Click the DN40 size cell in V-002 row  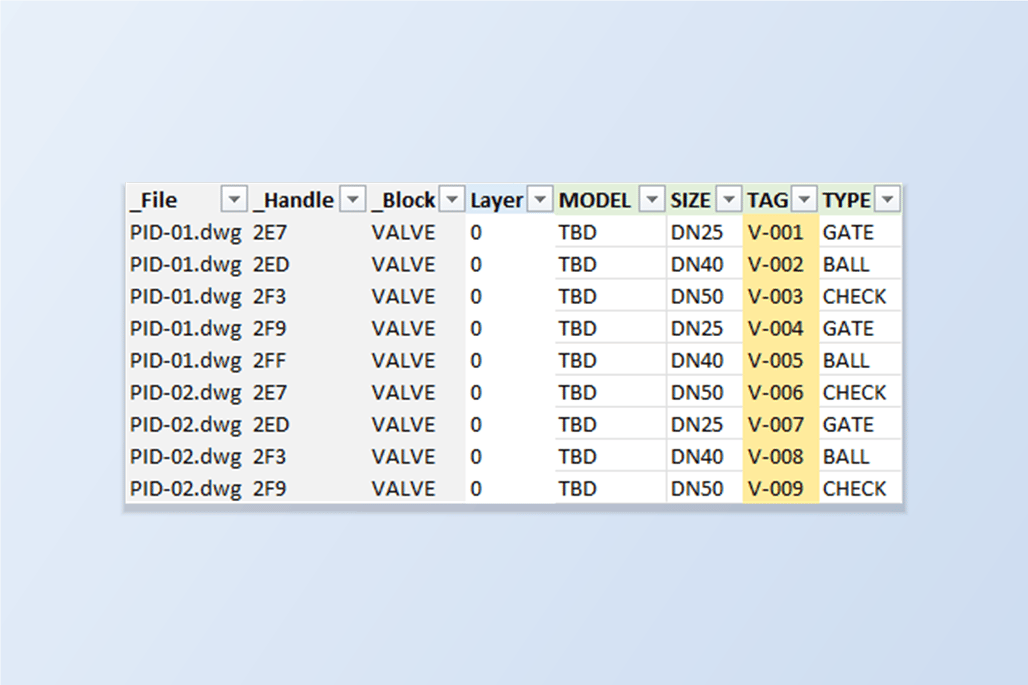coord(705,264)
